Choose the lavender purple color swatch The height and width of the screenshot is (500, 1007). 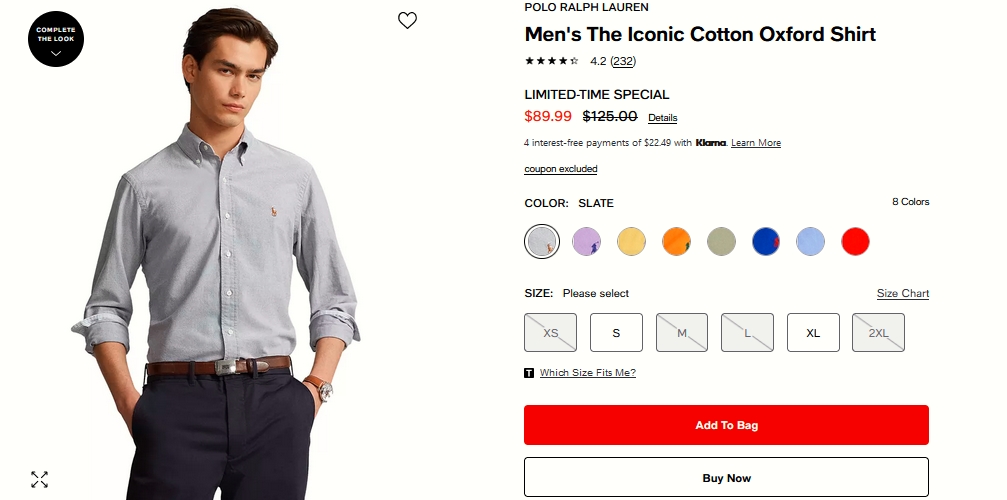(x=587, y=241)
